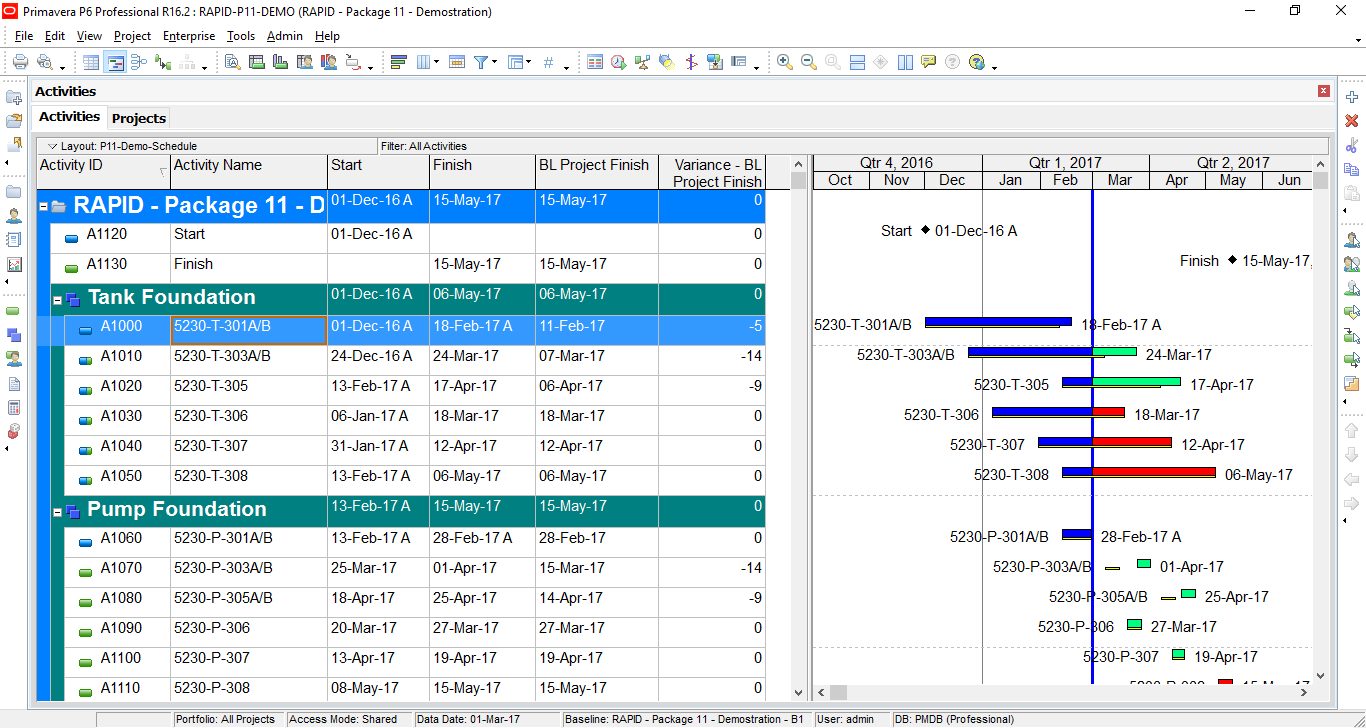The height and width of the screenshot is (728, 1366).
Task: Switch to the Projects tab
Action: (138, 118)
